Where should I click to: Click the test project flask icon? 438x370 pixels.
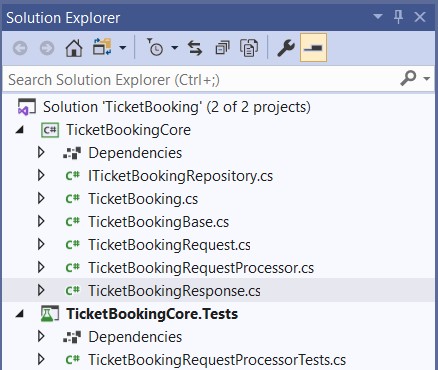pos(50,314)
